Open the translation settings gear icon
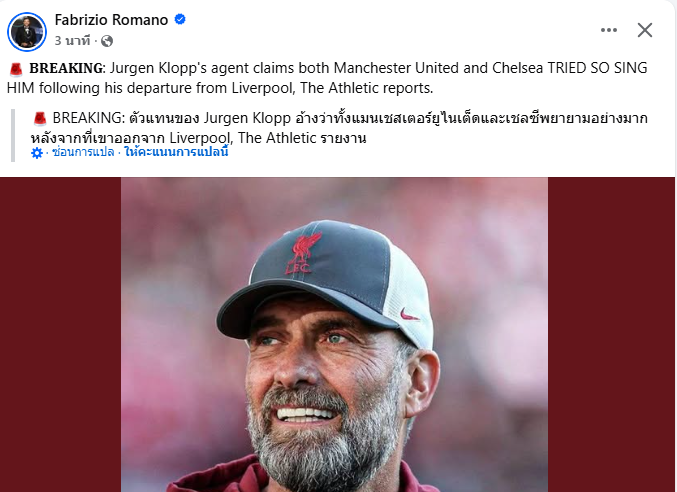Viewport: 677px width, 492px height. [x=37, y=153]
